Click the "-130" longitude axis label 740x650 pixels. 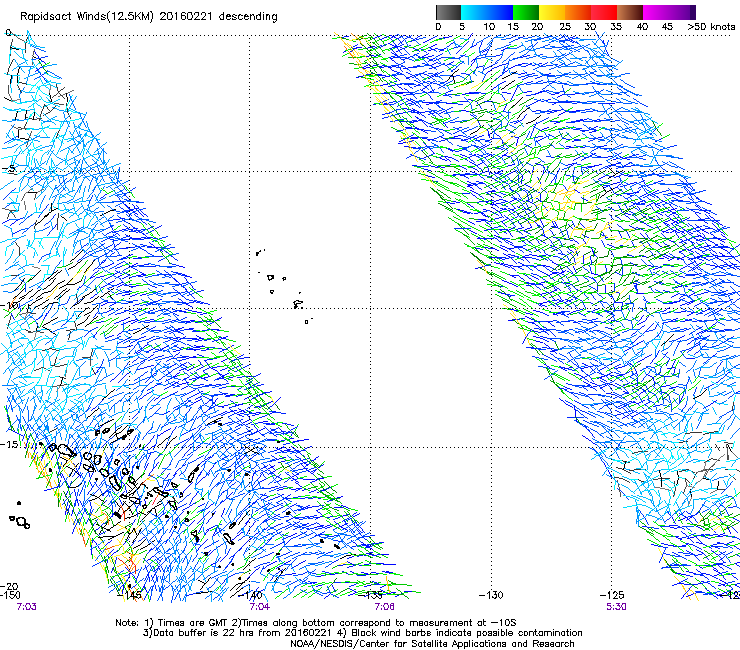click(x=491, y=595)
